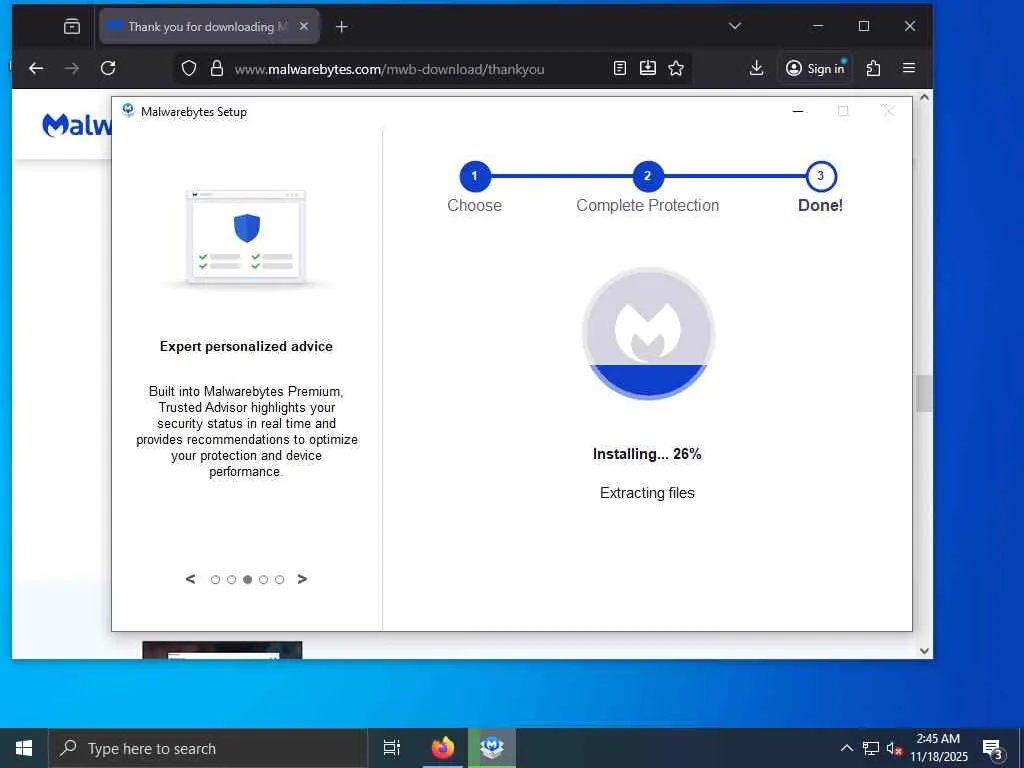Screen dimensions: 1024x768
Task: Open the Firefox downloads panel
Action: click(756, 68)
